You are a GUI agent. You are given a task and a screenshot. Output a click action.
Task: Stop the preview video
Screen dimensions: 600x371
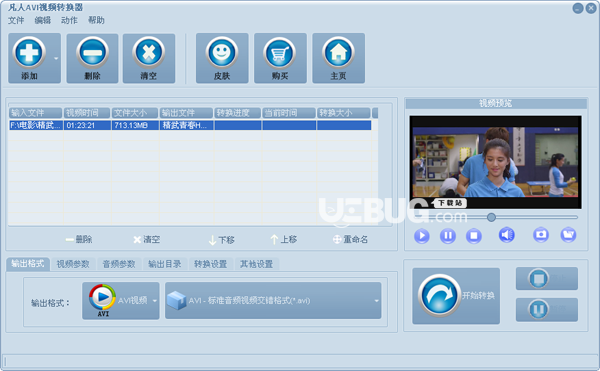tap(474, 236)
